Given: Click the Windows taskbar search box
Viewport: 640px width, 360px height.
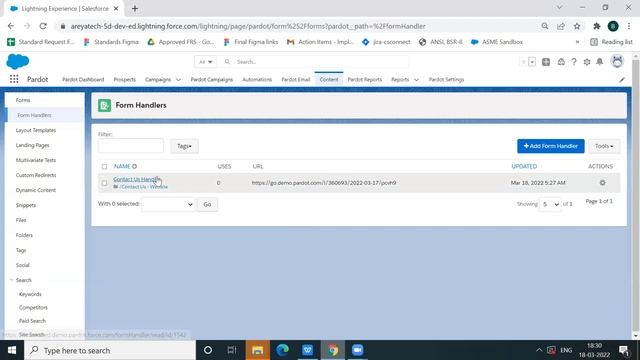Looking at the screenshot, I should pos(110,350).
